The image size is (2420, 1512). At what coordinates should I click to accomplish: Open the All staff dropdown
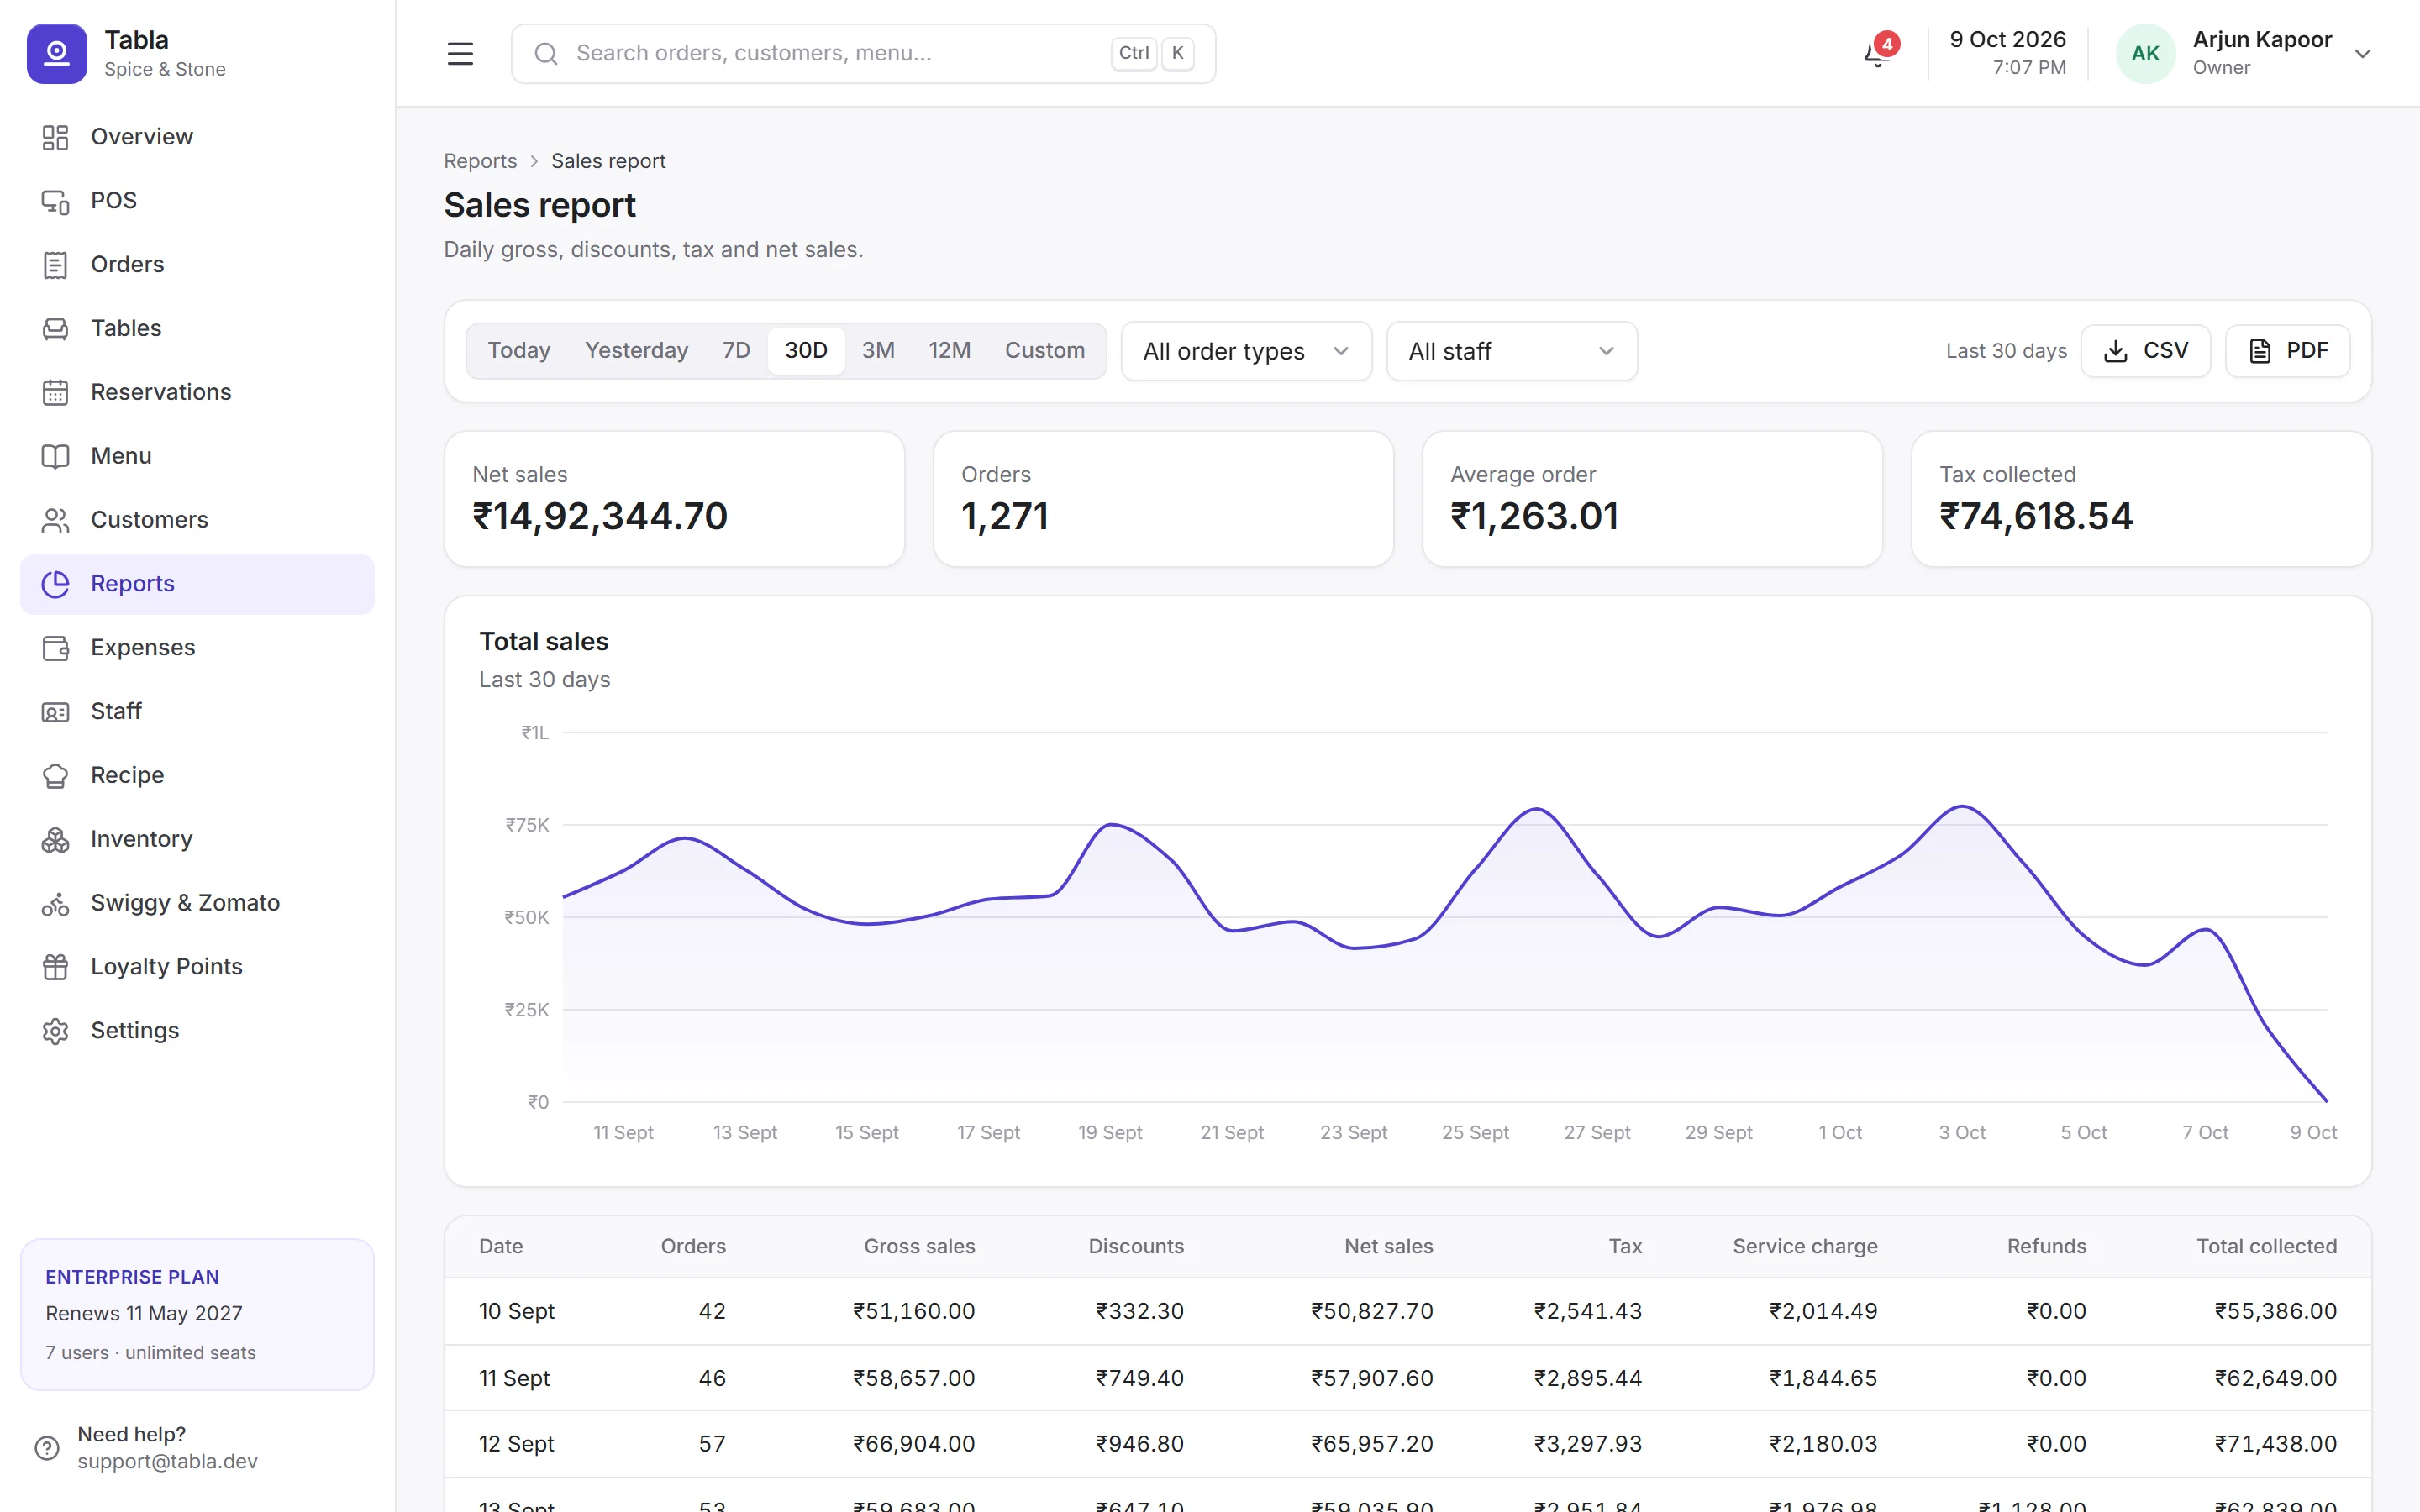coord(1511,351)
